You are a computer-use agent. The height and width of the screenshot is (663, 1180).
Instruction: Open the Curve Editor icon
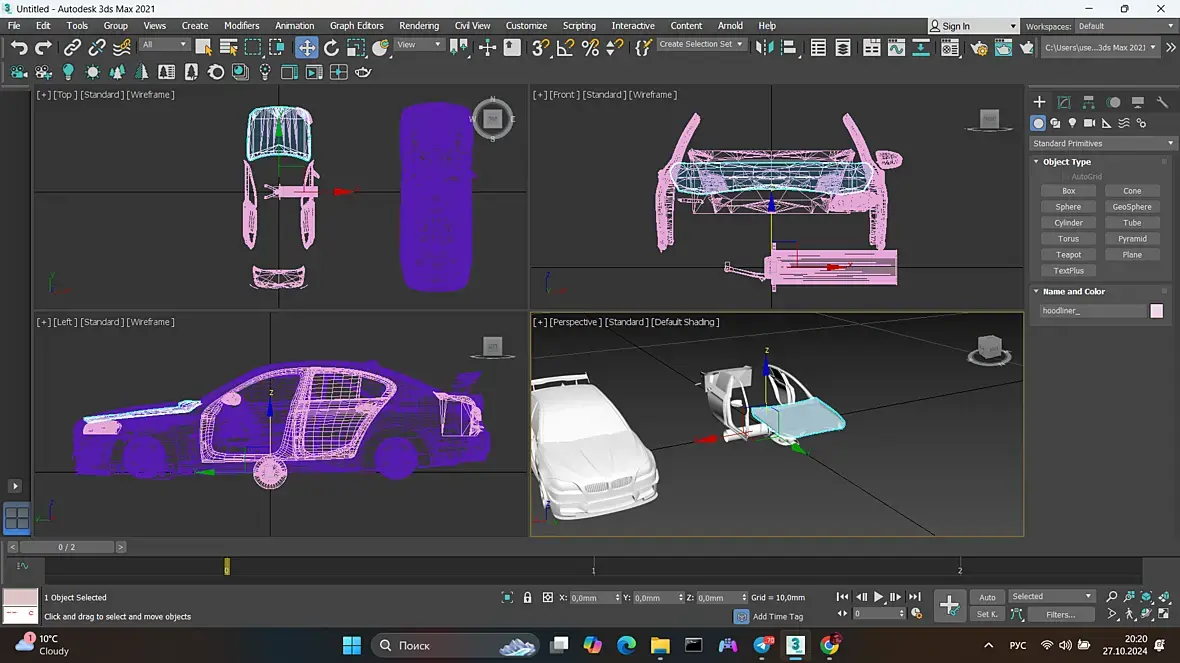click(896, 48)
